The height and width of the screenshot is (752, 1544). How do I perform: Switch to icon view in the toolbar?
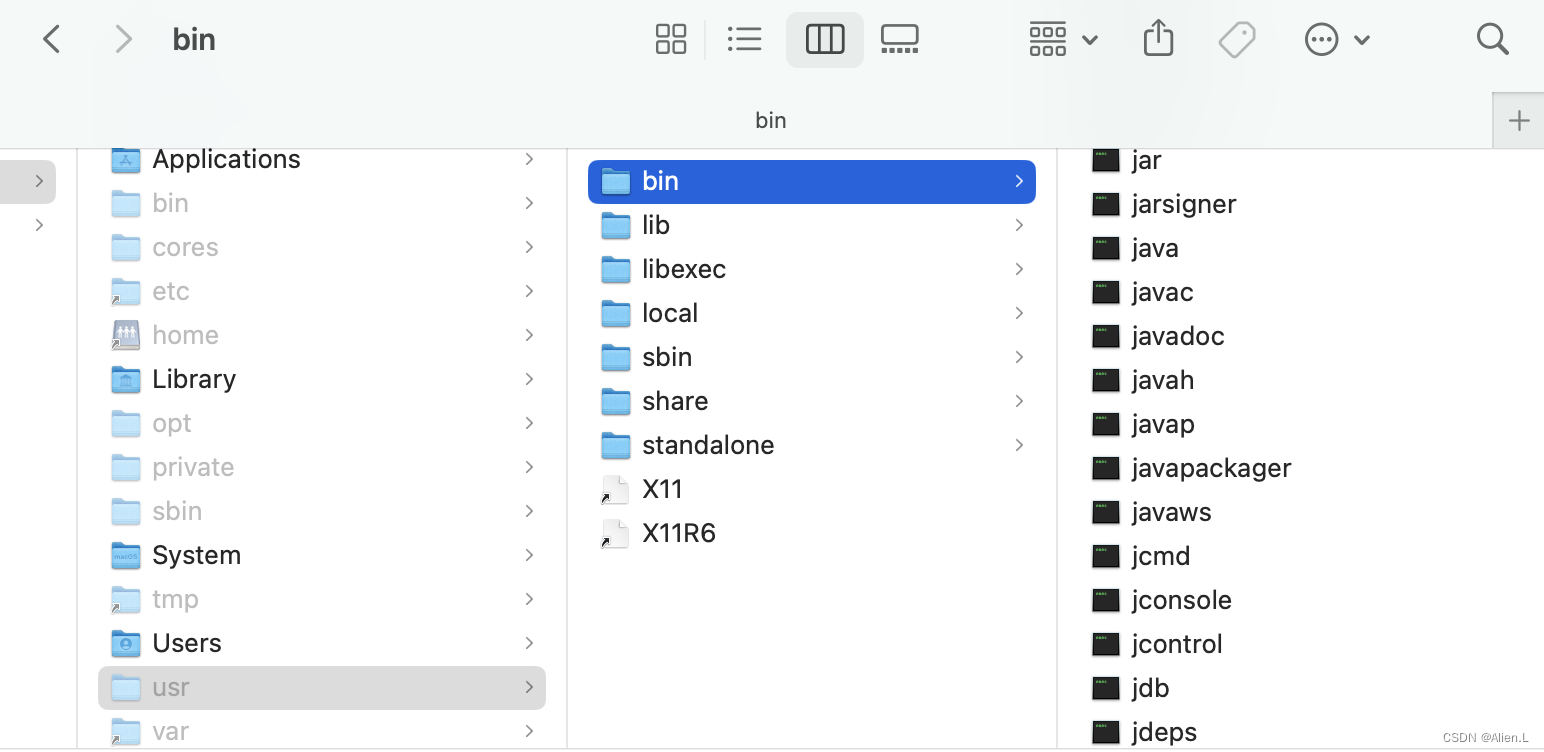pos(671,39)
